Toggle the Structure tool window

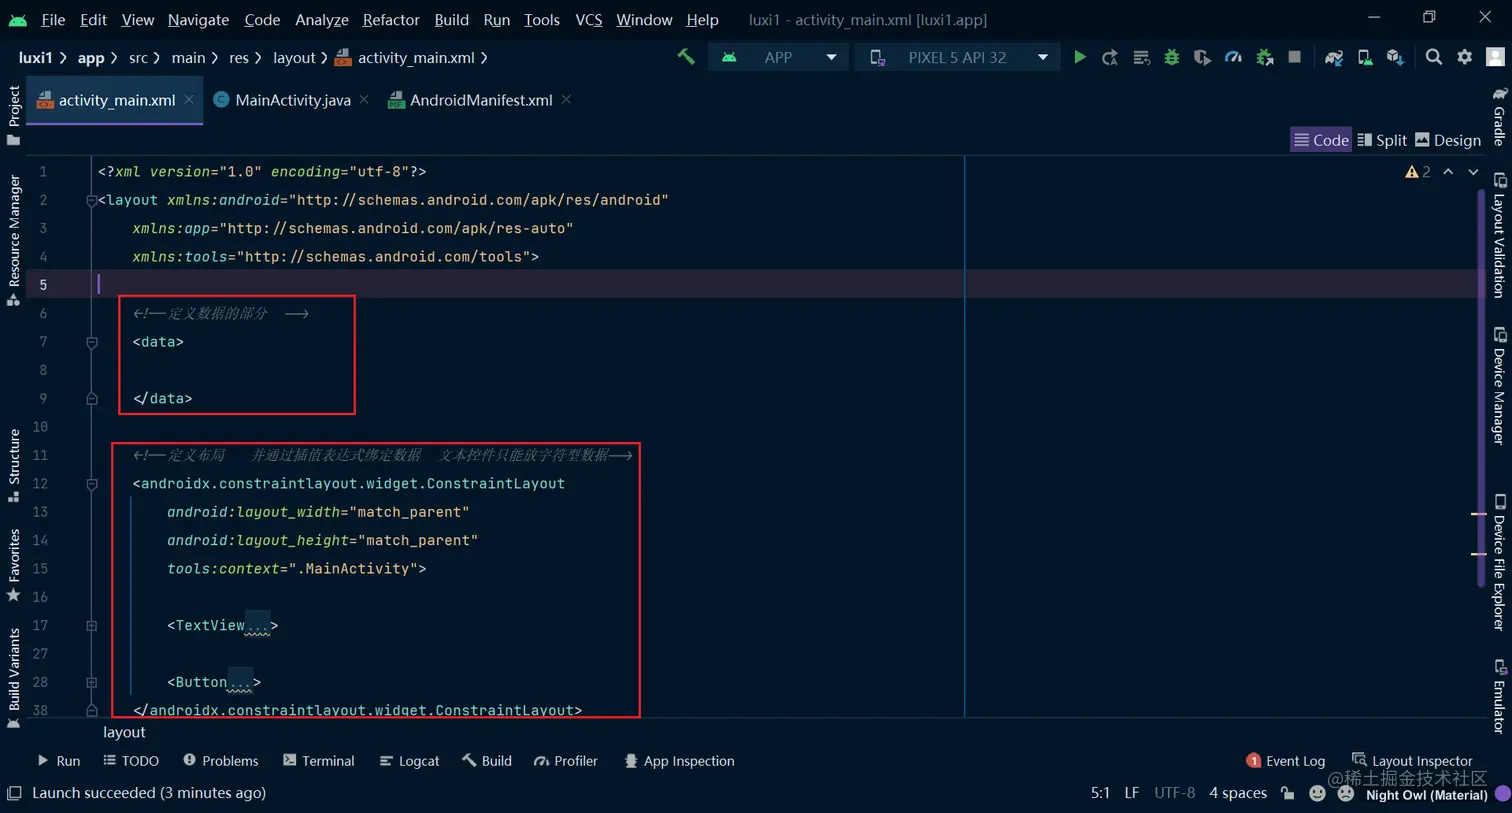[x=14, y=465]
